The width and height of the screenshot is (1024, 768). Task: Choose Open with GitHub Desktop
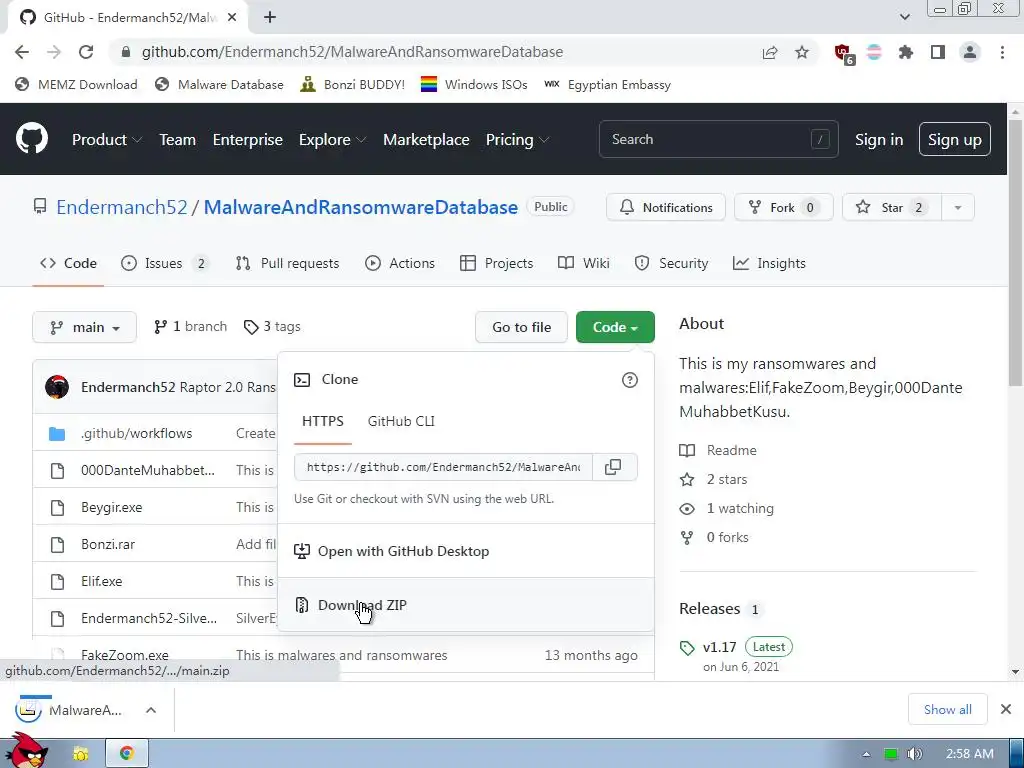click(466, 551)
